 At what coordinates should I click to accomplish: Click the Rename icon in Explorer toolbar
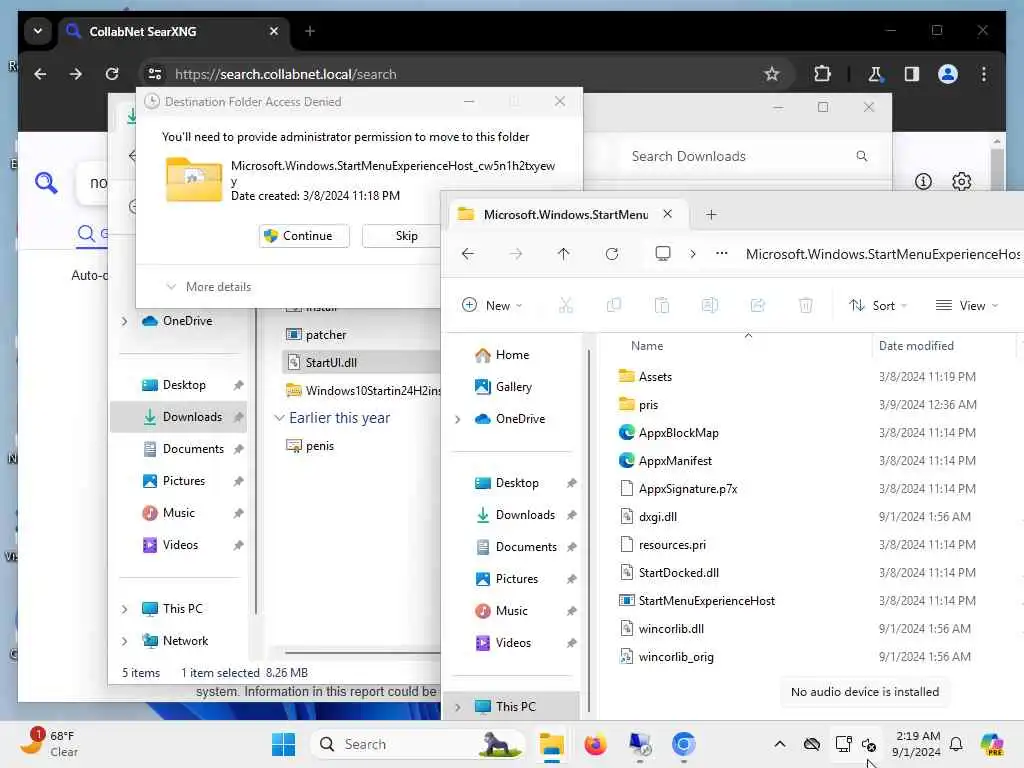710,305
